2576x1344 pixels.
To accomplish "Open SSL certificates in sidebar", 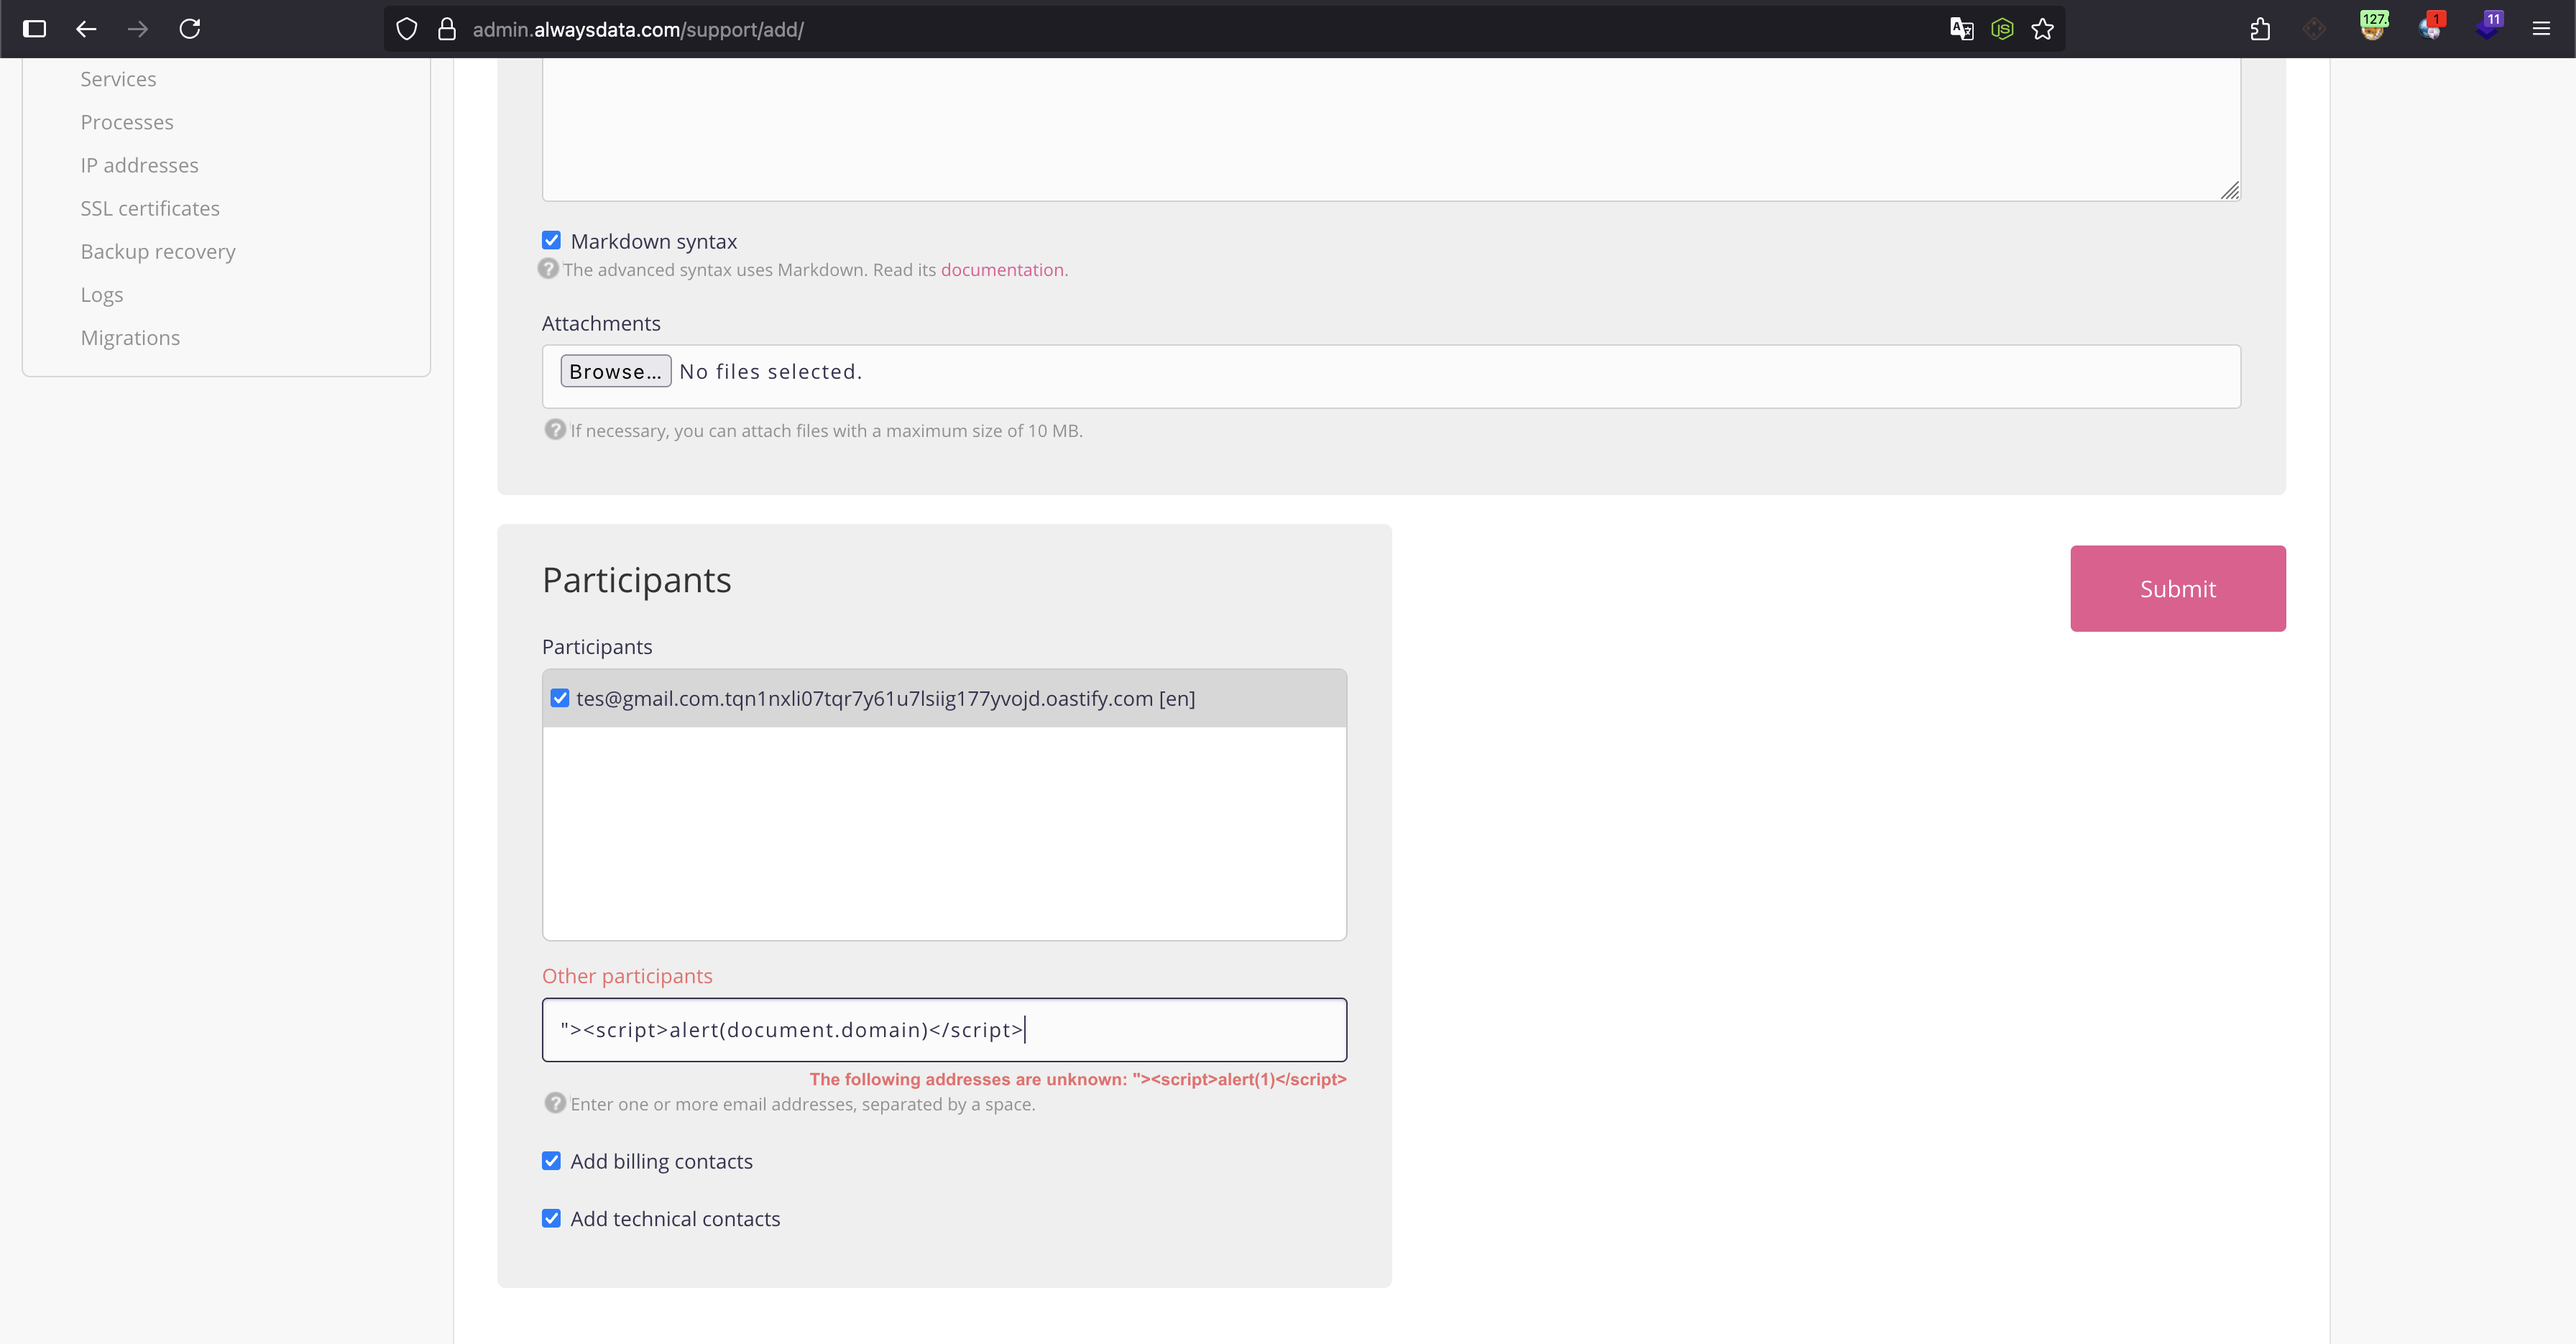I will tap(150, 208).
